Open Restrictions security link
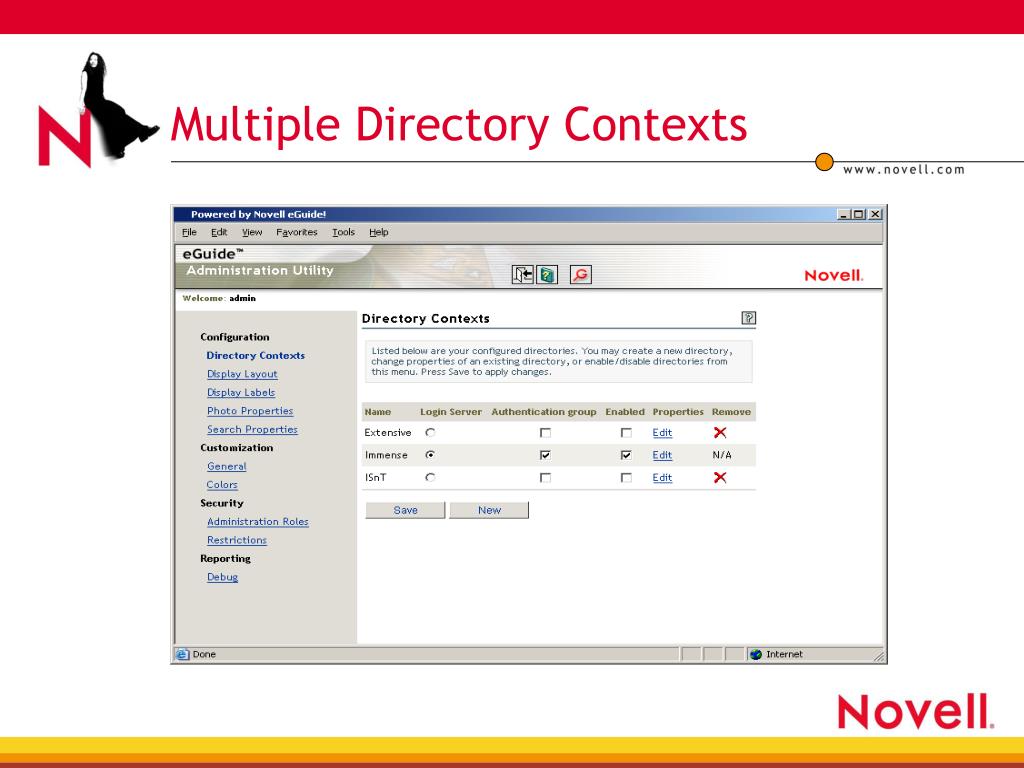The height and width of the screenshot is (768, 1024). click(x=237, y=540)
